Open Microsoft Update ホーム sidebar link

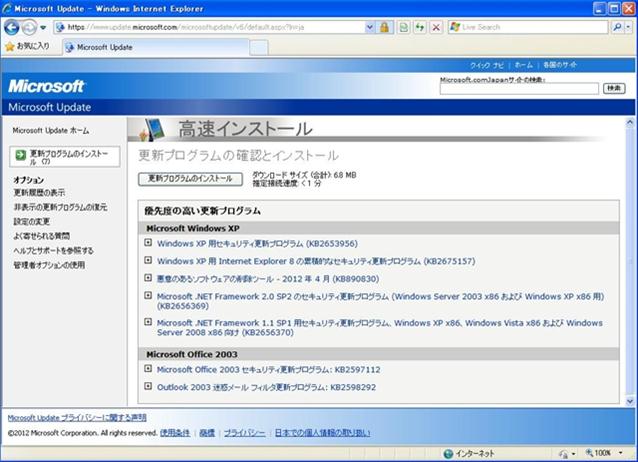[51, 131]
